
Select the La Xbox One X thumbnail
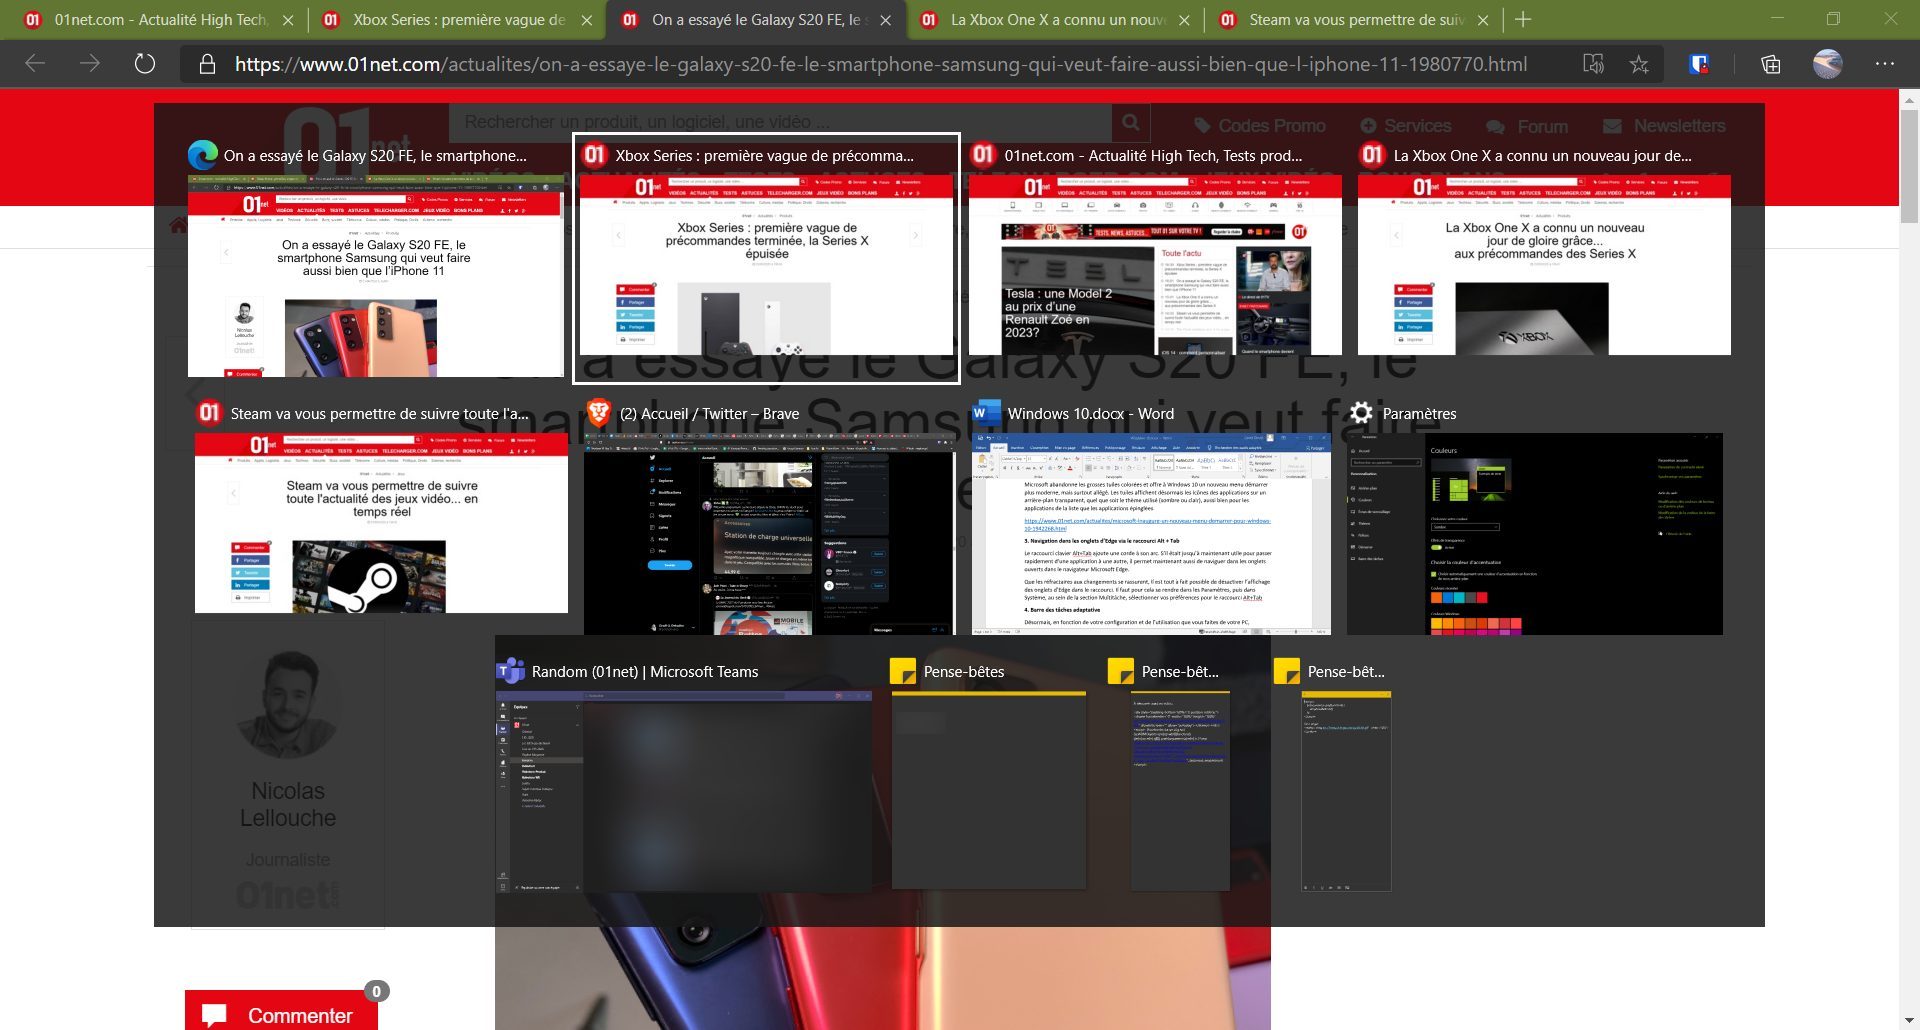tap(1544, 264)
